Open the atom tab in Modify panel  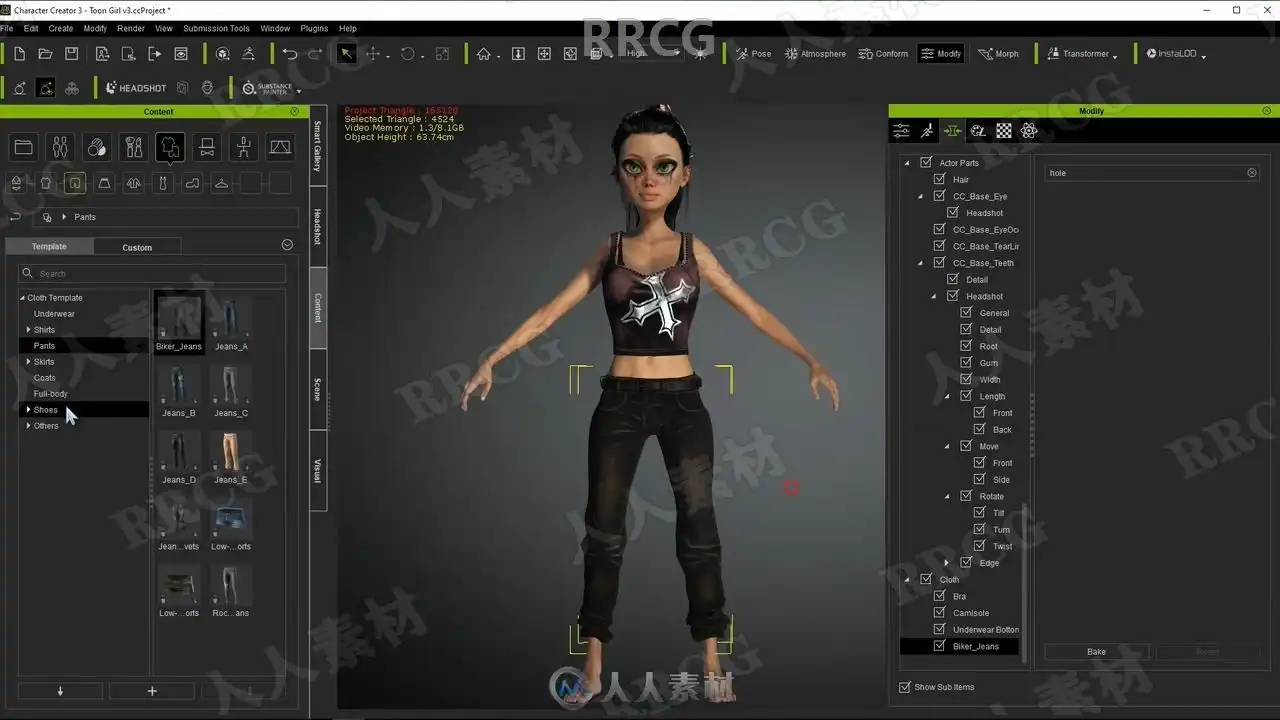tap(1029, 131)
